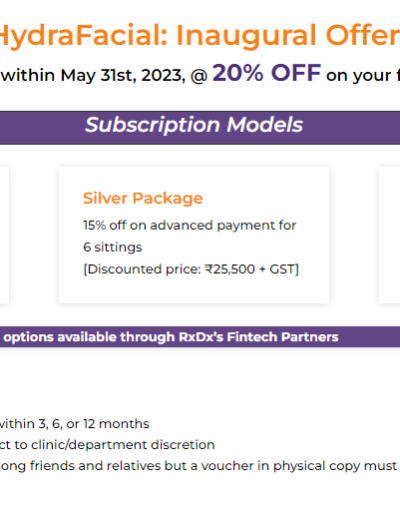
Task: Click the word 'Subscription' in purple header
Action: click(152, 126)
